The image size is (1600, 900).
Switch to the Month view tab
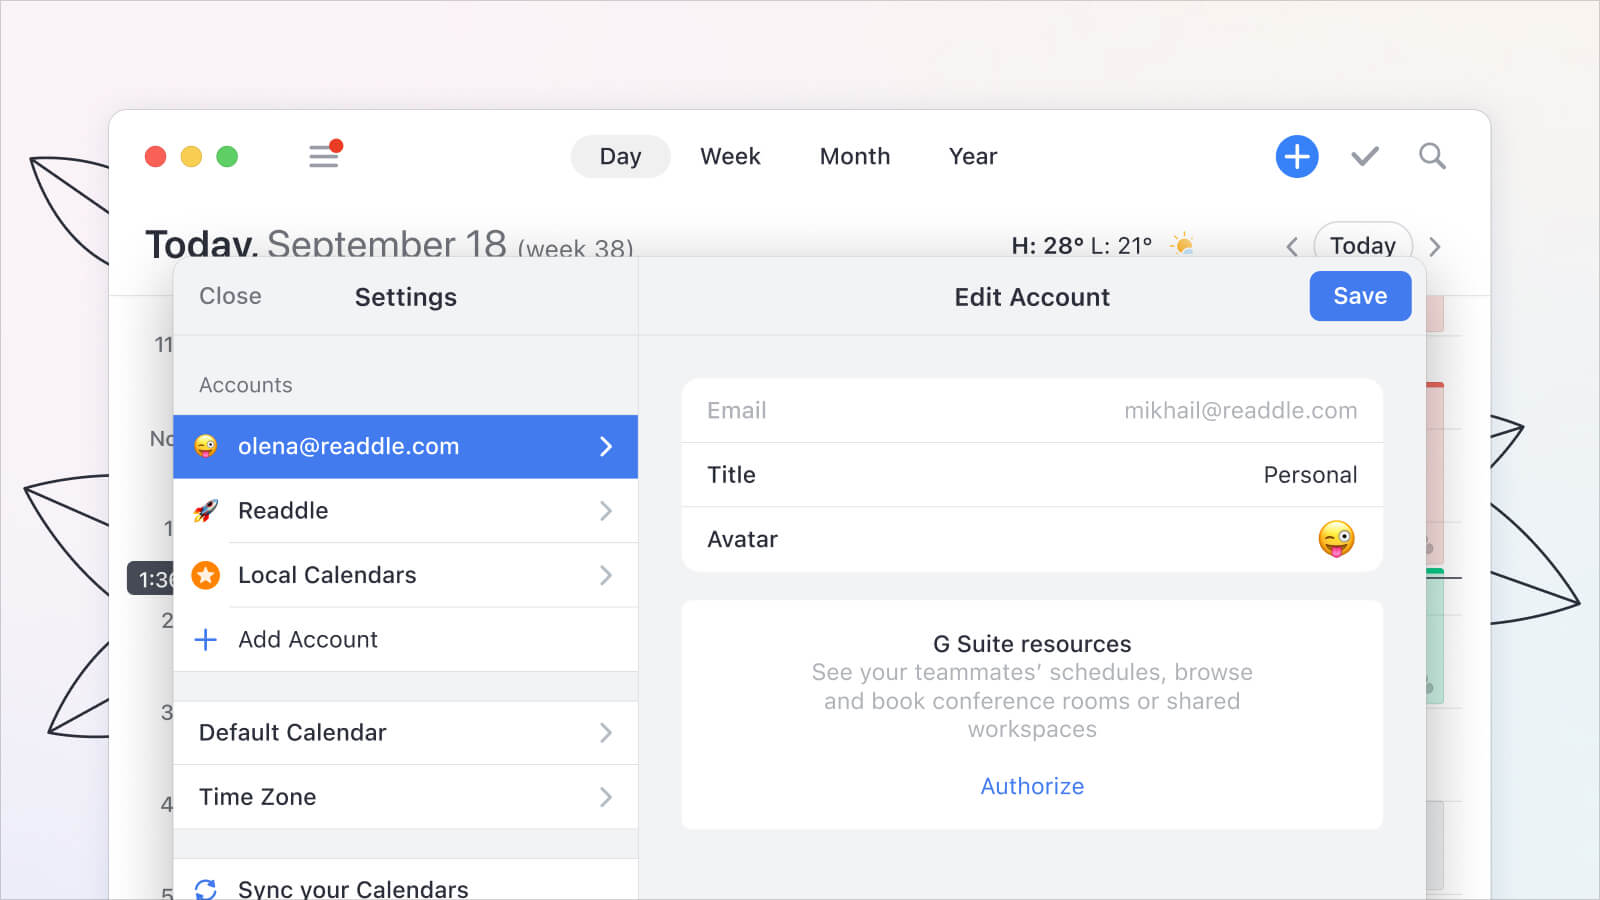tap(854, 157)
